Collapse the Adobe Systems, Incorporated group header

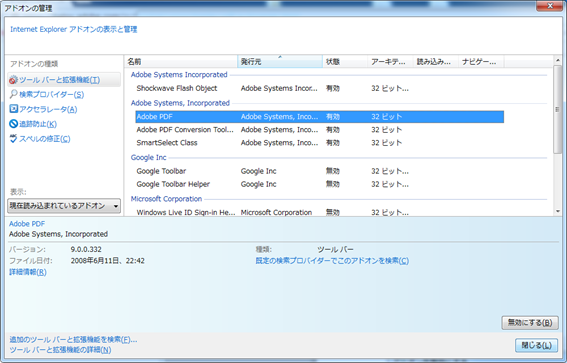tap(180, 103)
